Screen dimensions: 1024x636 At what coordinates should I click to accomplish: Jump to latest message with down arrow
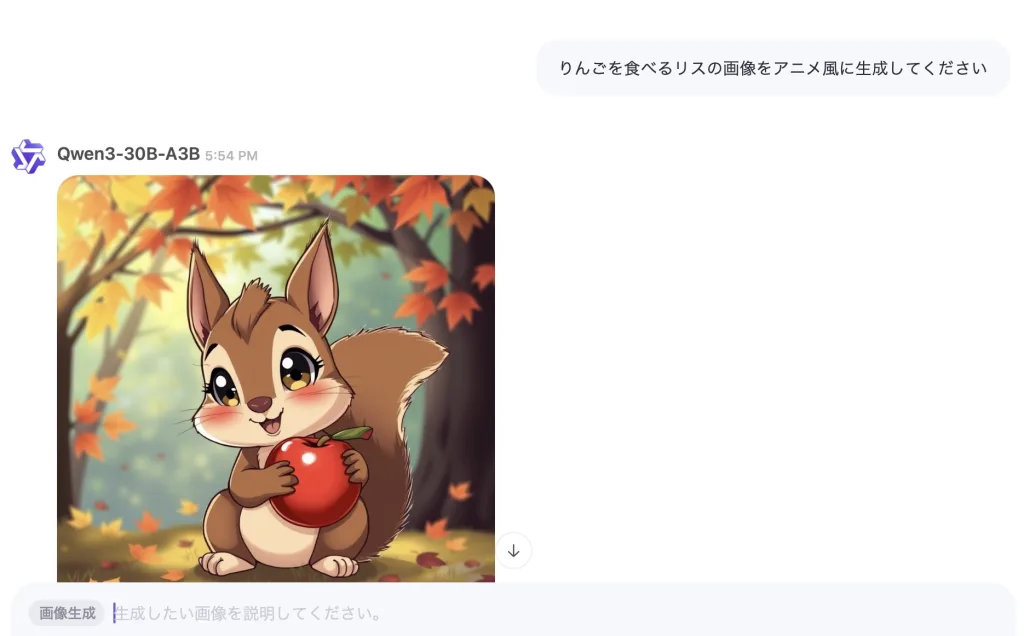513,551
